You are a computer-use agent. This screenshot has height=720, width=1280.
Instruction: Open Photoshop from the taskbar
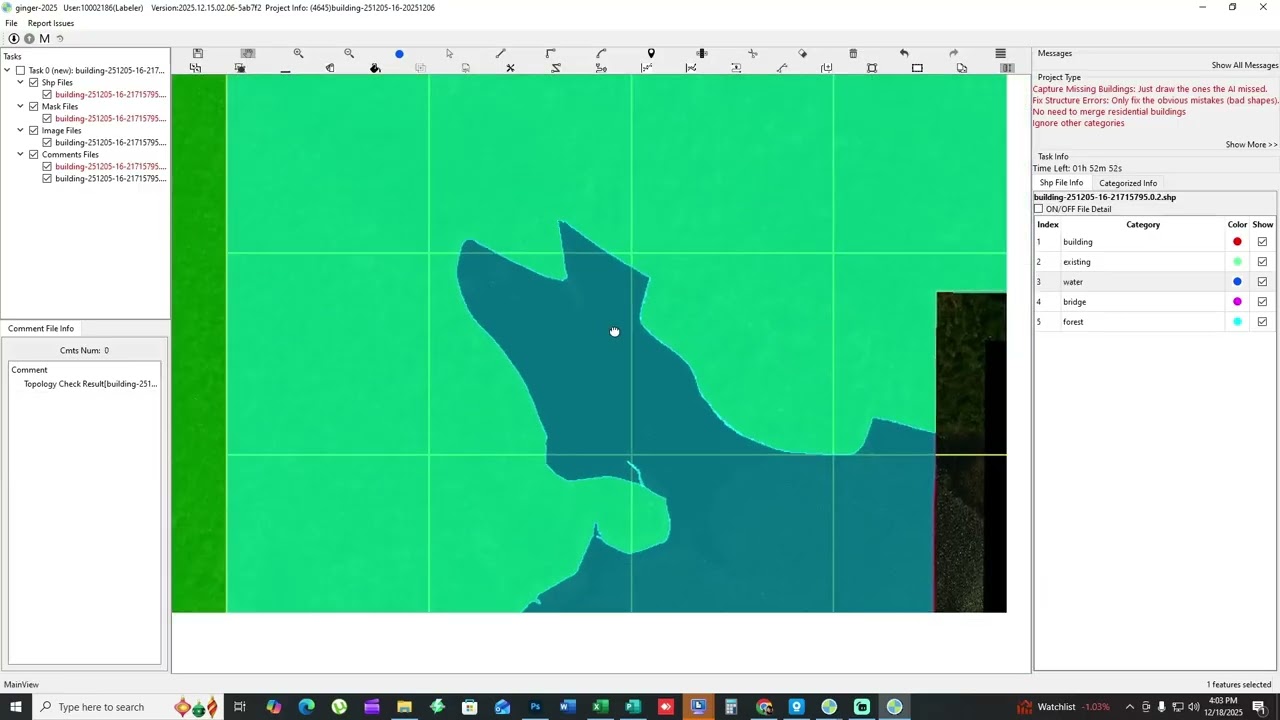pyautogui.click(x=535, y=707)
